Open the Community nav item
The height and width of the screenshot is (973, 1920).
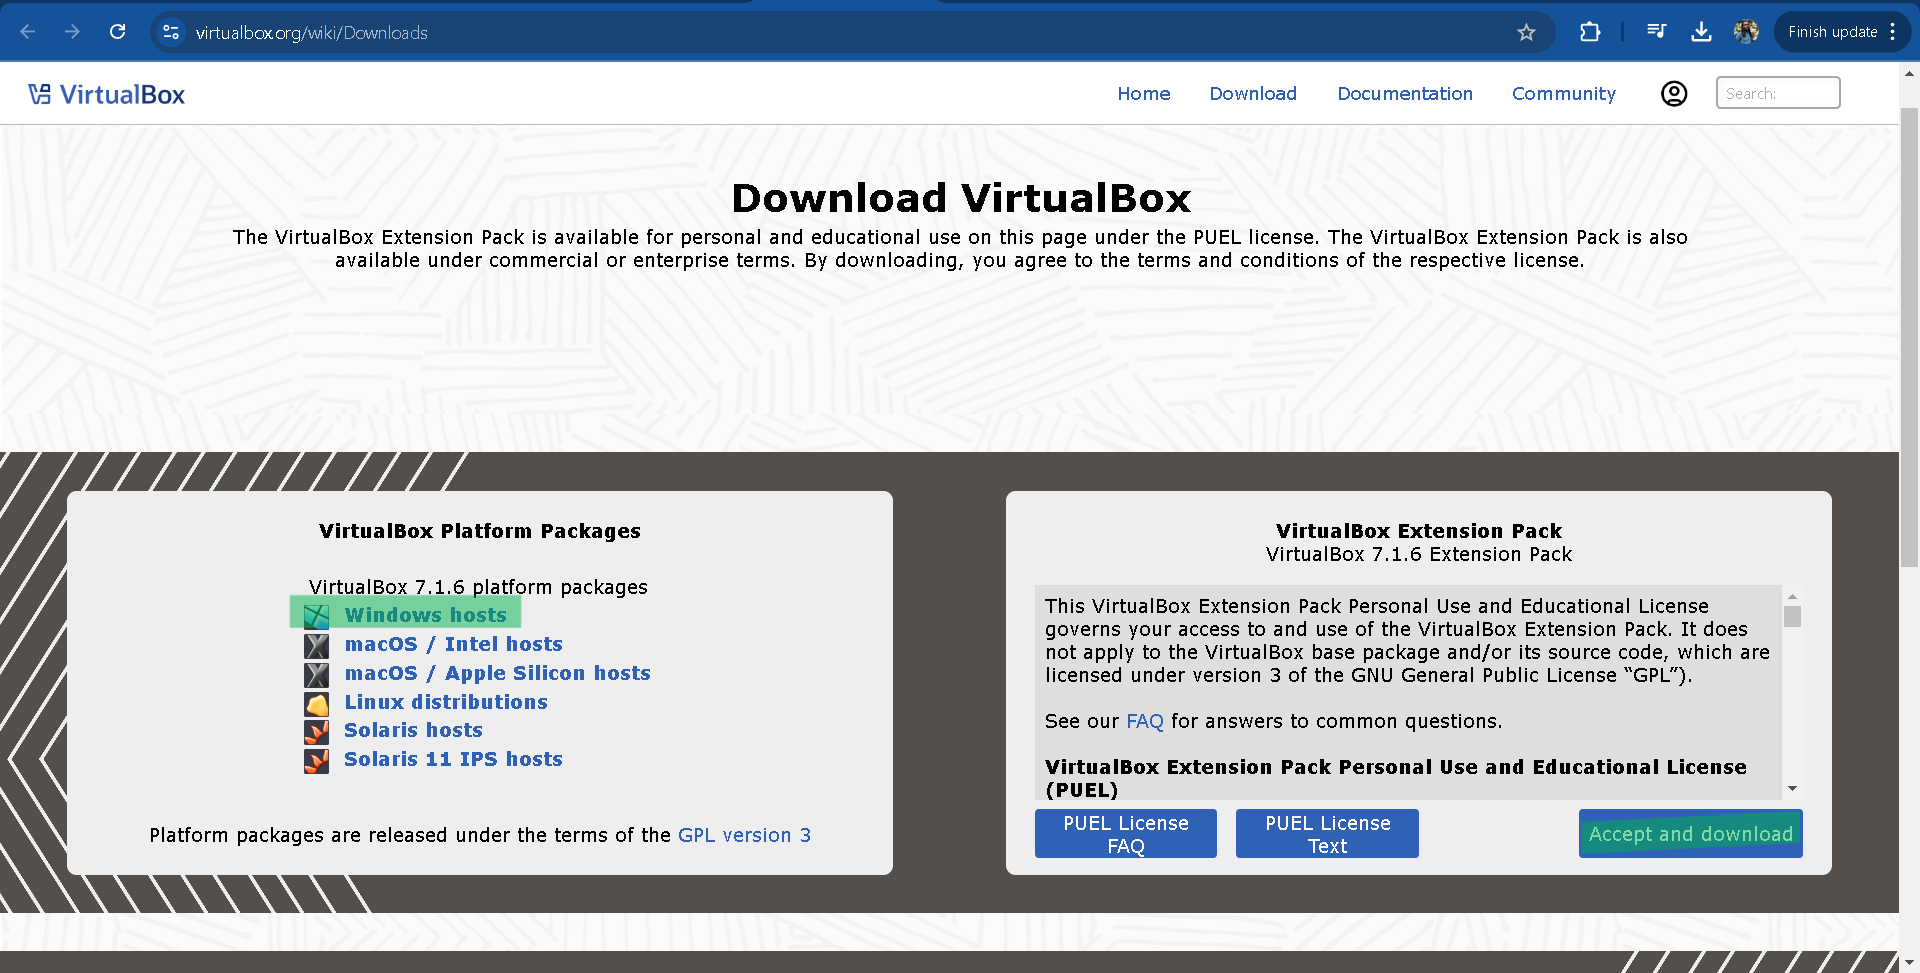(x=1564, y=93)
